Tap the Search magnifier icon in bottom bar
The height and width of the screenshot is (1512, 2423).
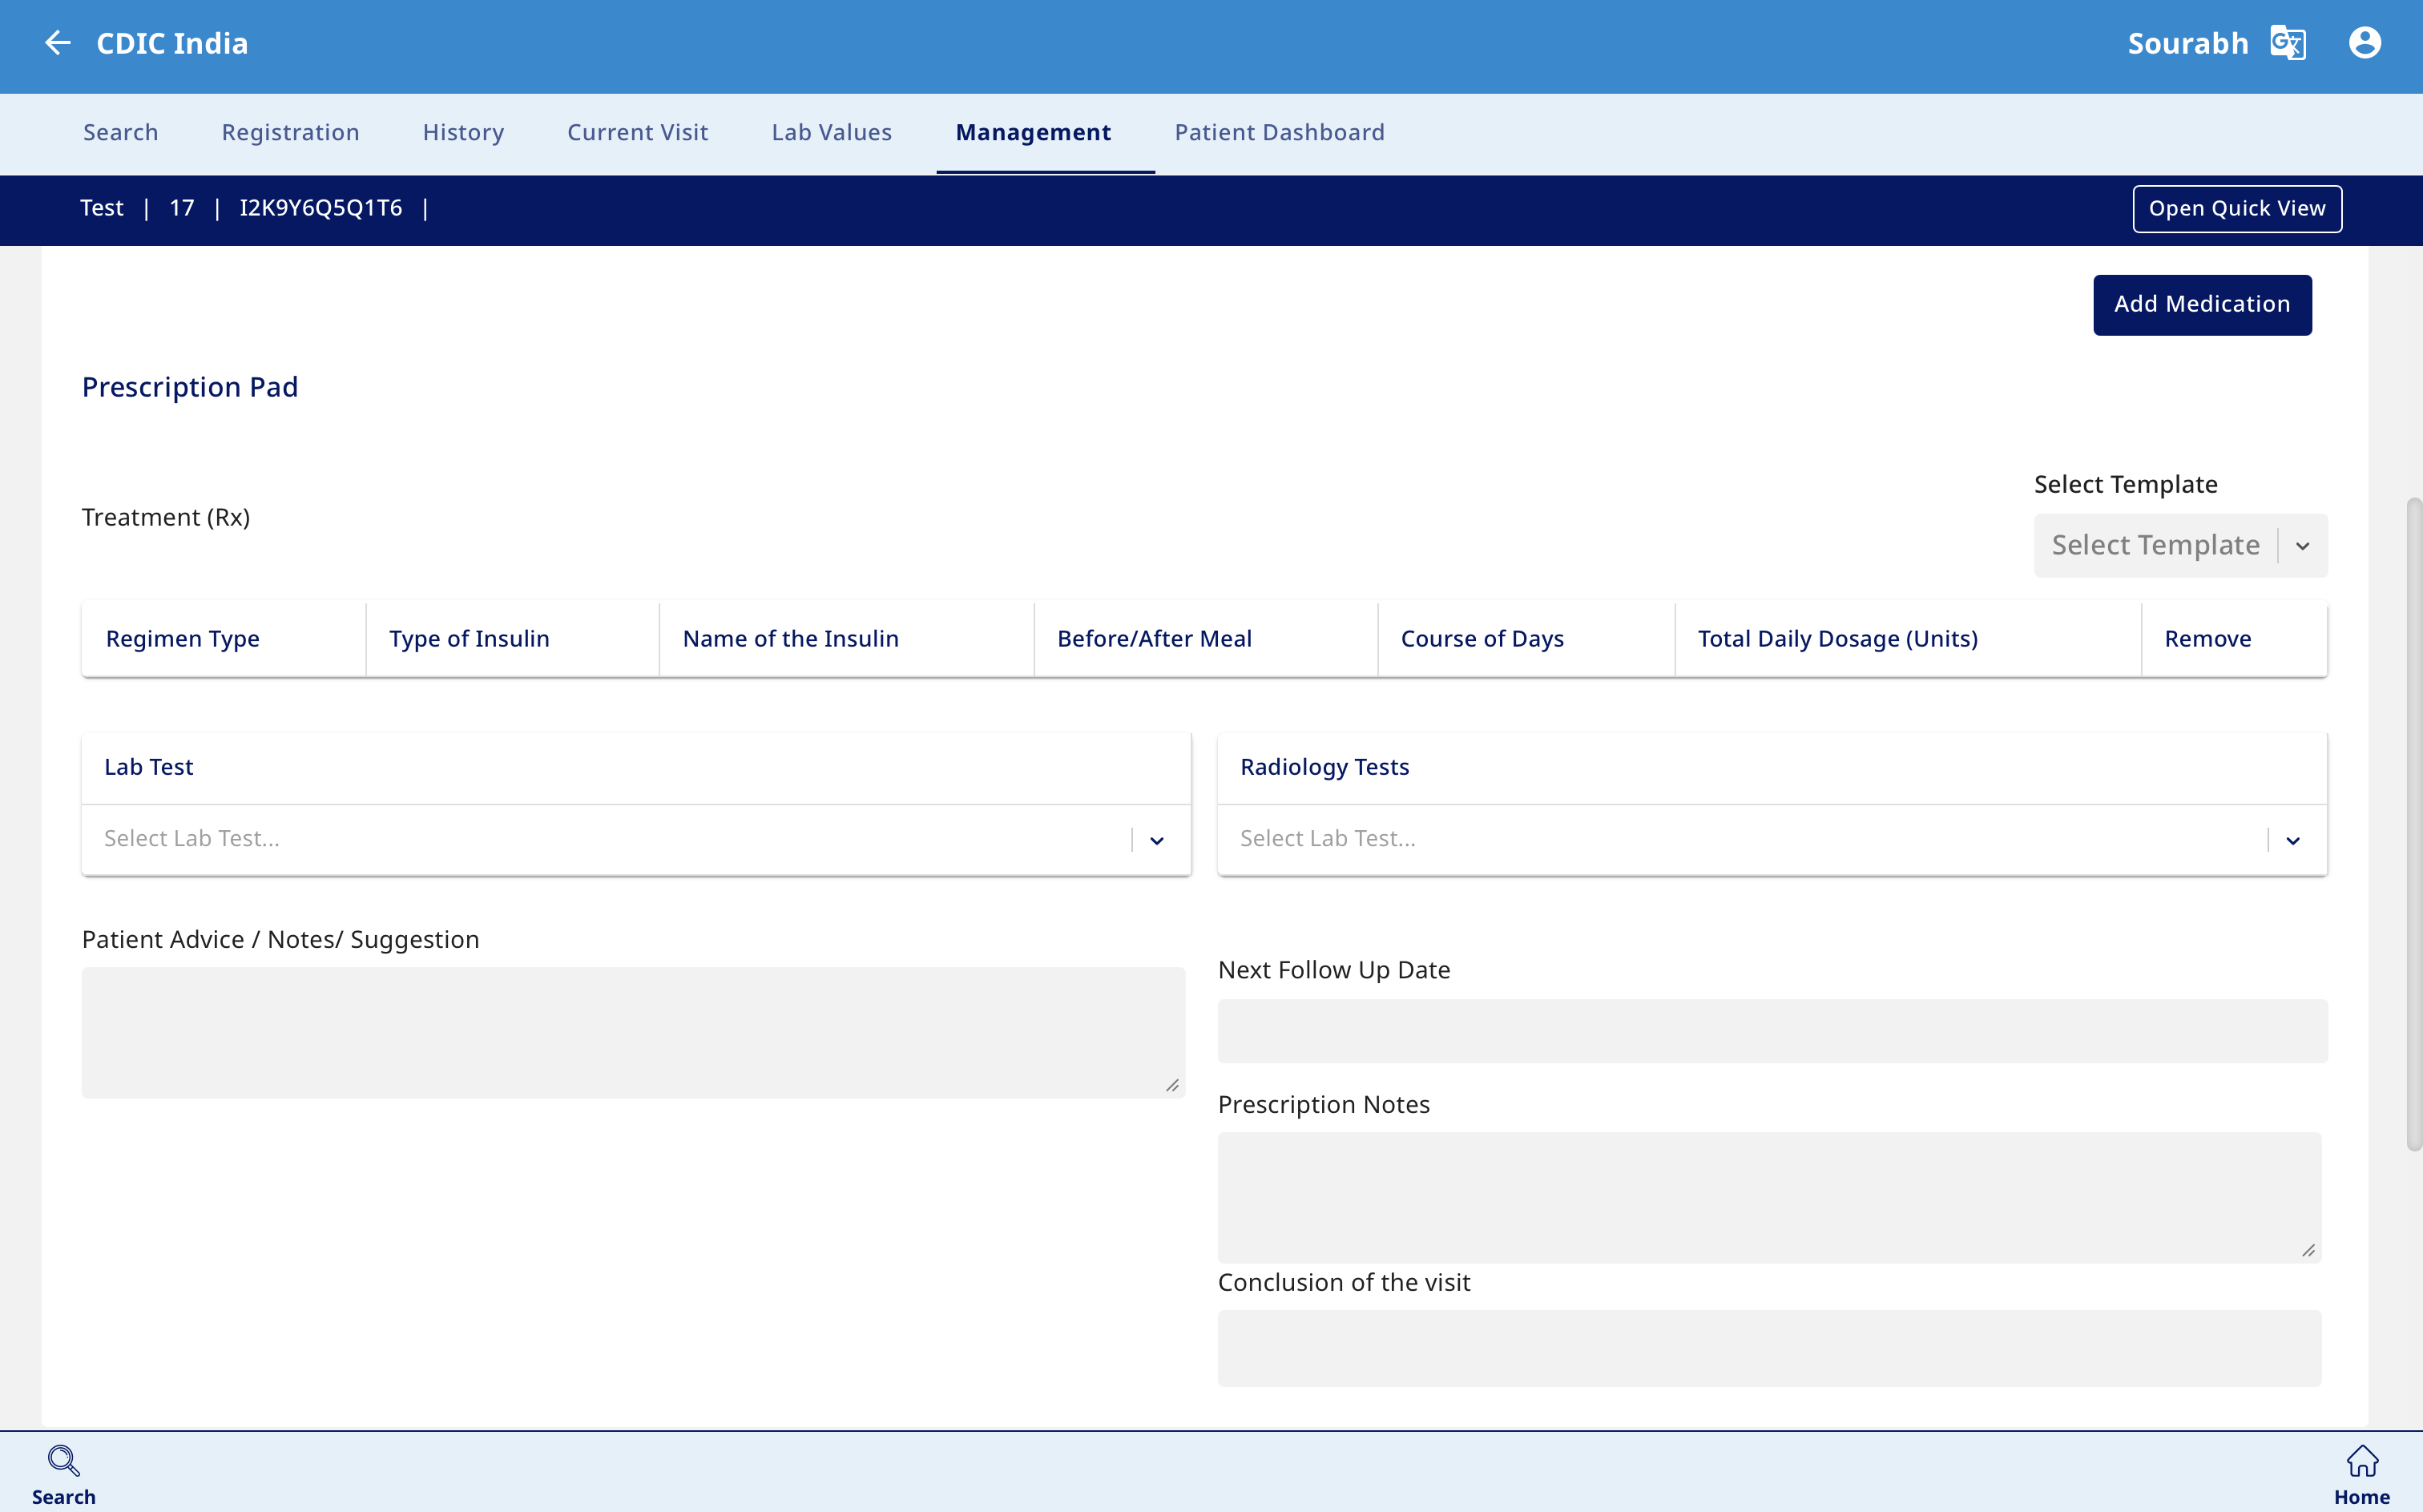pyautogui.click(x=63, y=1461)
